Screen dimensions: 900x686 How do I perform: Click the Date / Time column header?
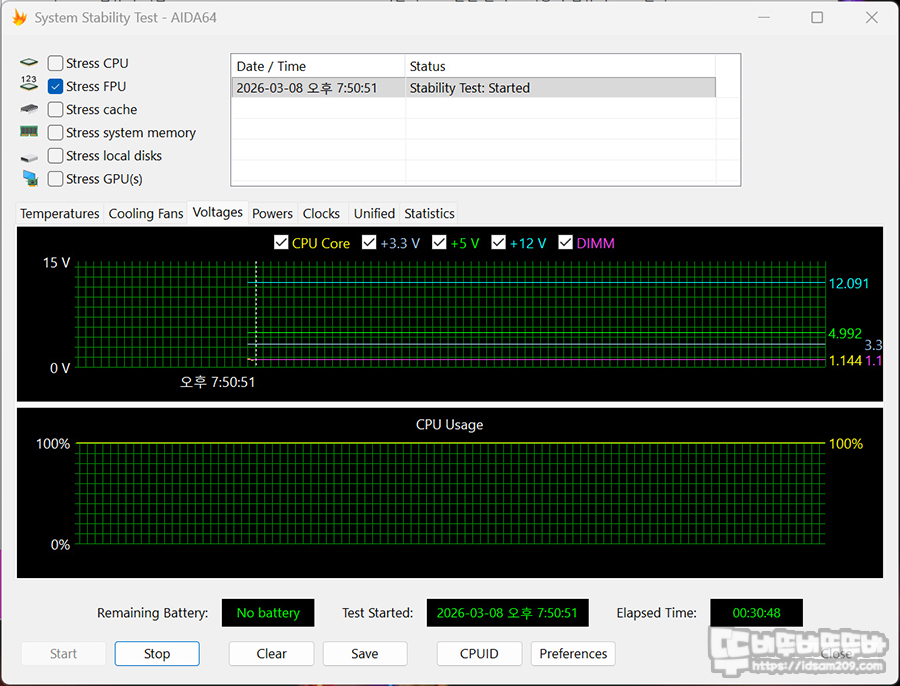click(x=318, y=66)
